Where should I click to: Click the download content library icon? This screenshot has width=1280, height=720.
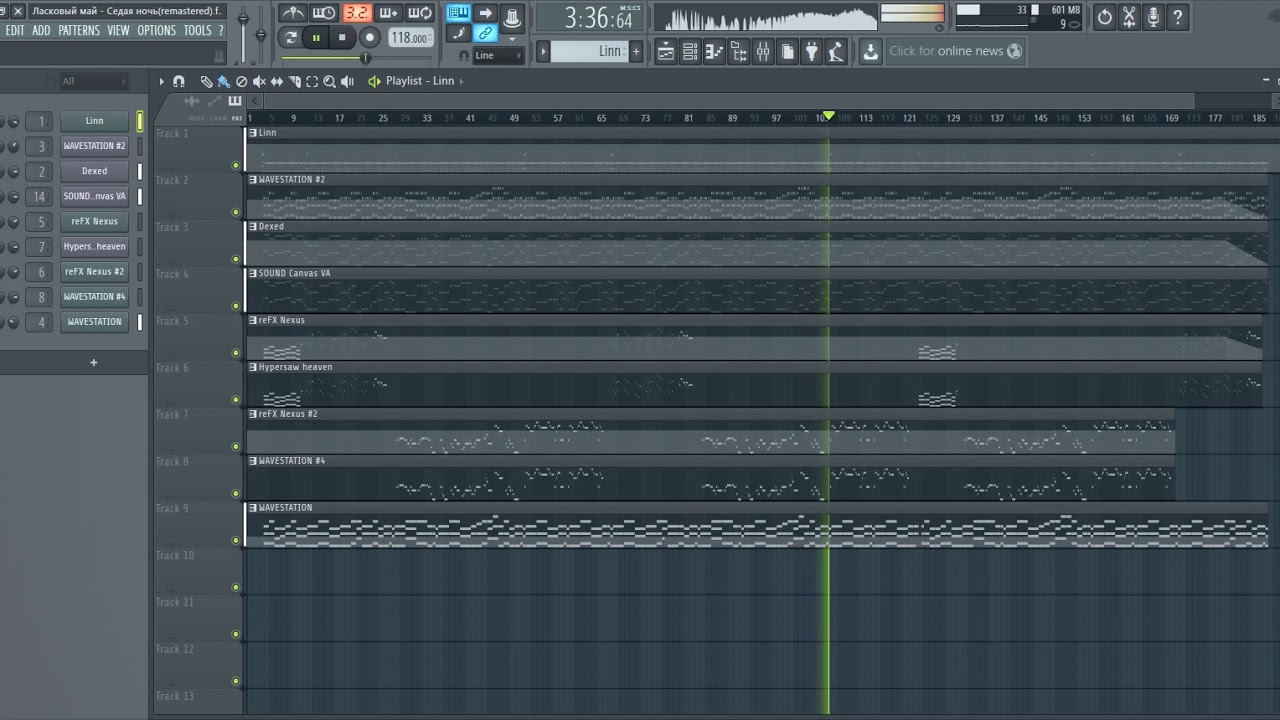pyautogui.click(x=871, y=51)
